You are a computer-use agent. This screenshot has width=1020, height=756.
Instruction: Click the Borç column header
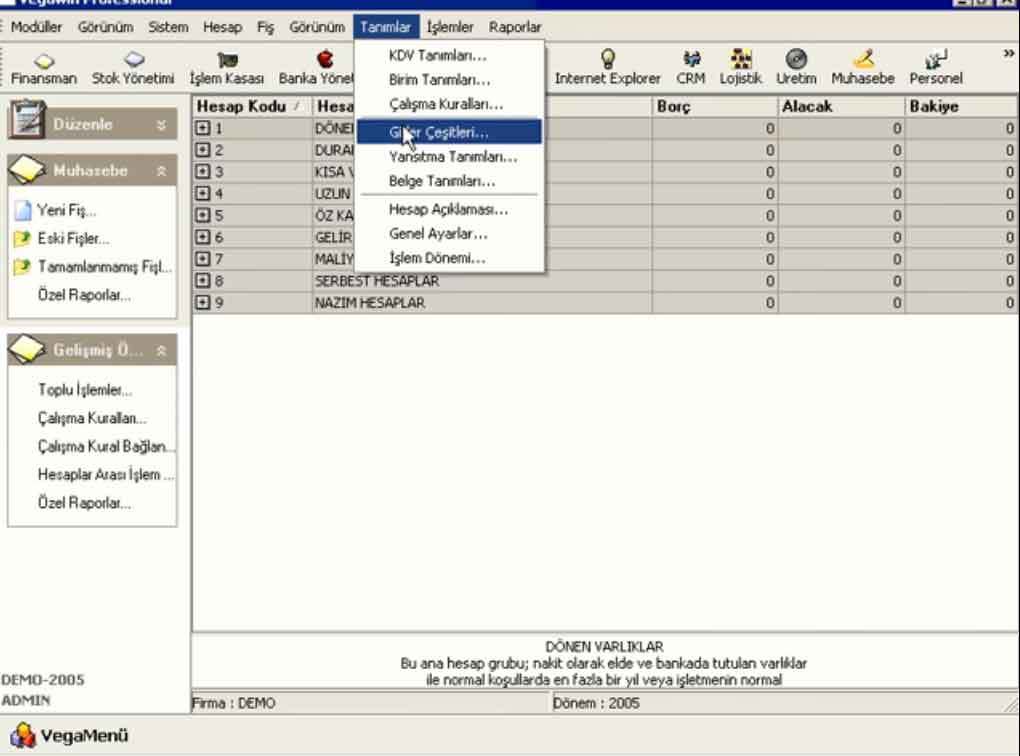pos(715,107)
